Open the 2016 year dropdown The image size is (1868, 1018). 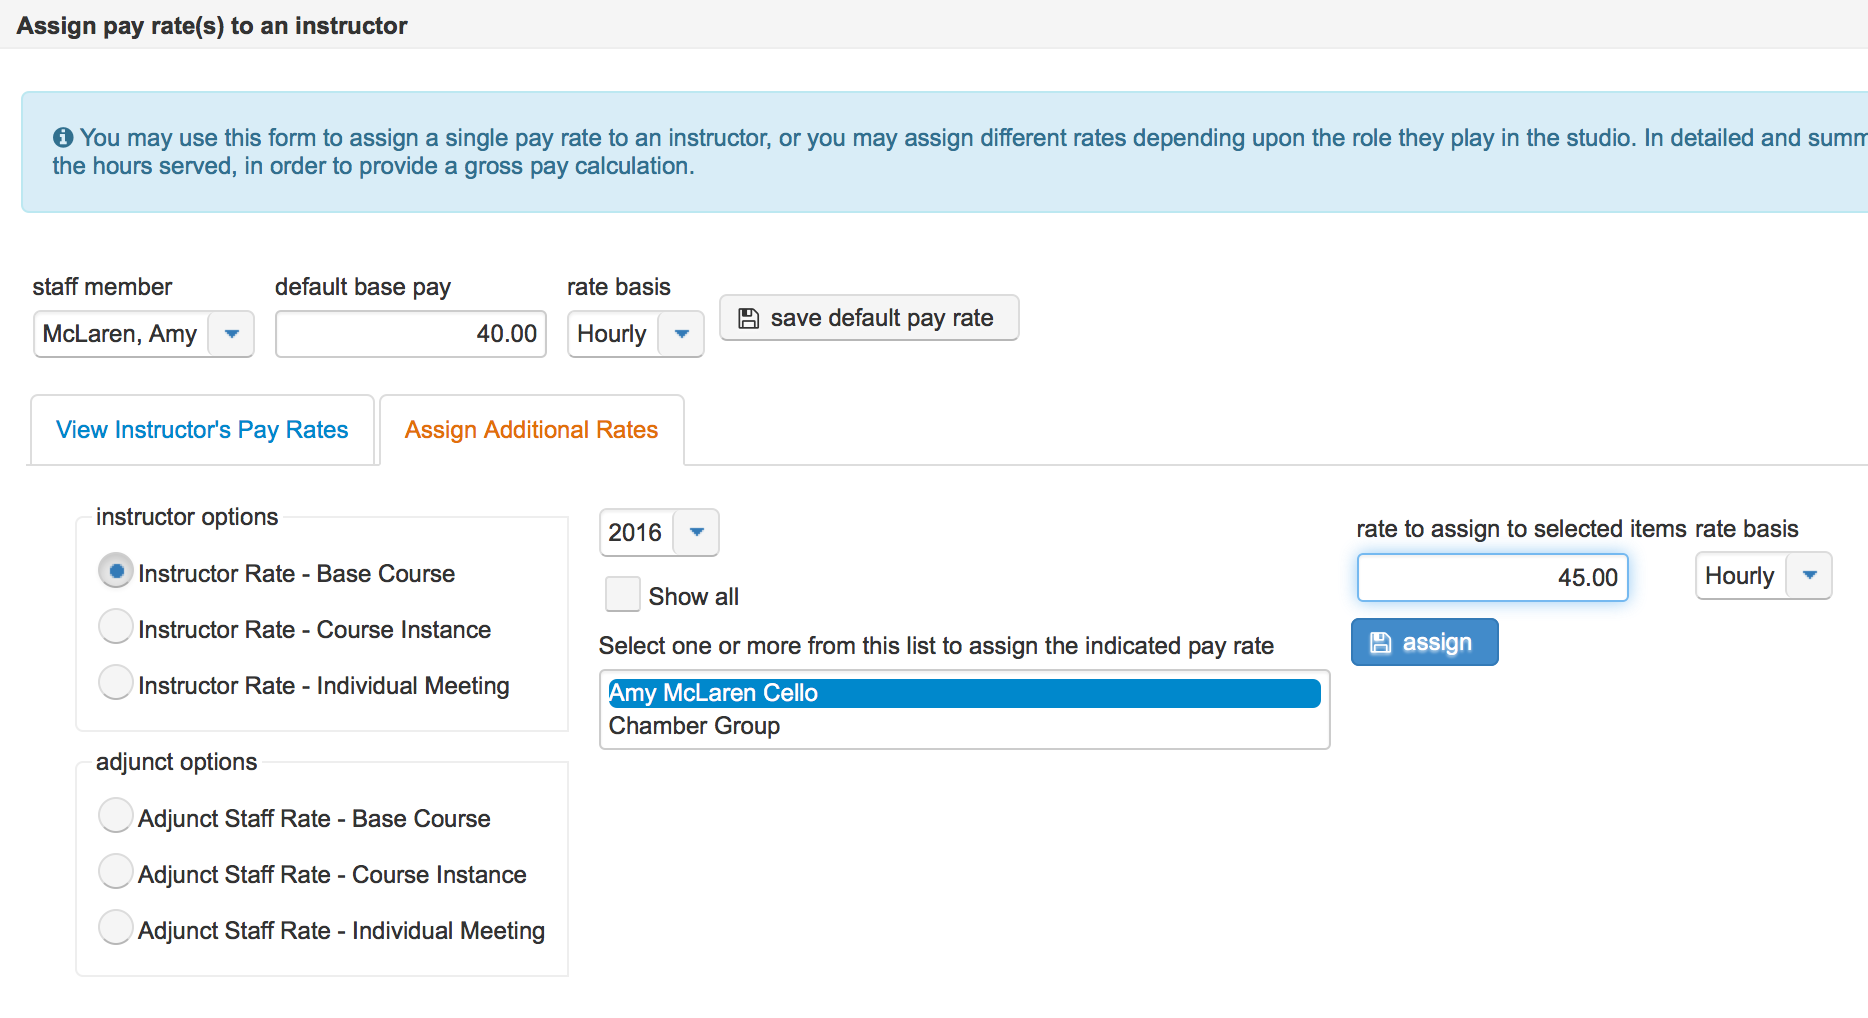tap(696, 532)
